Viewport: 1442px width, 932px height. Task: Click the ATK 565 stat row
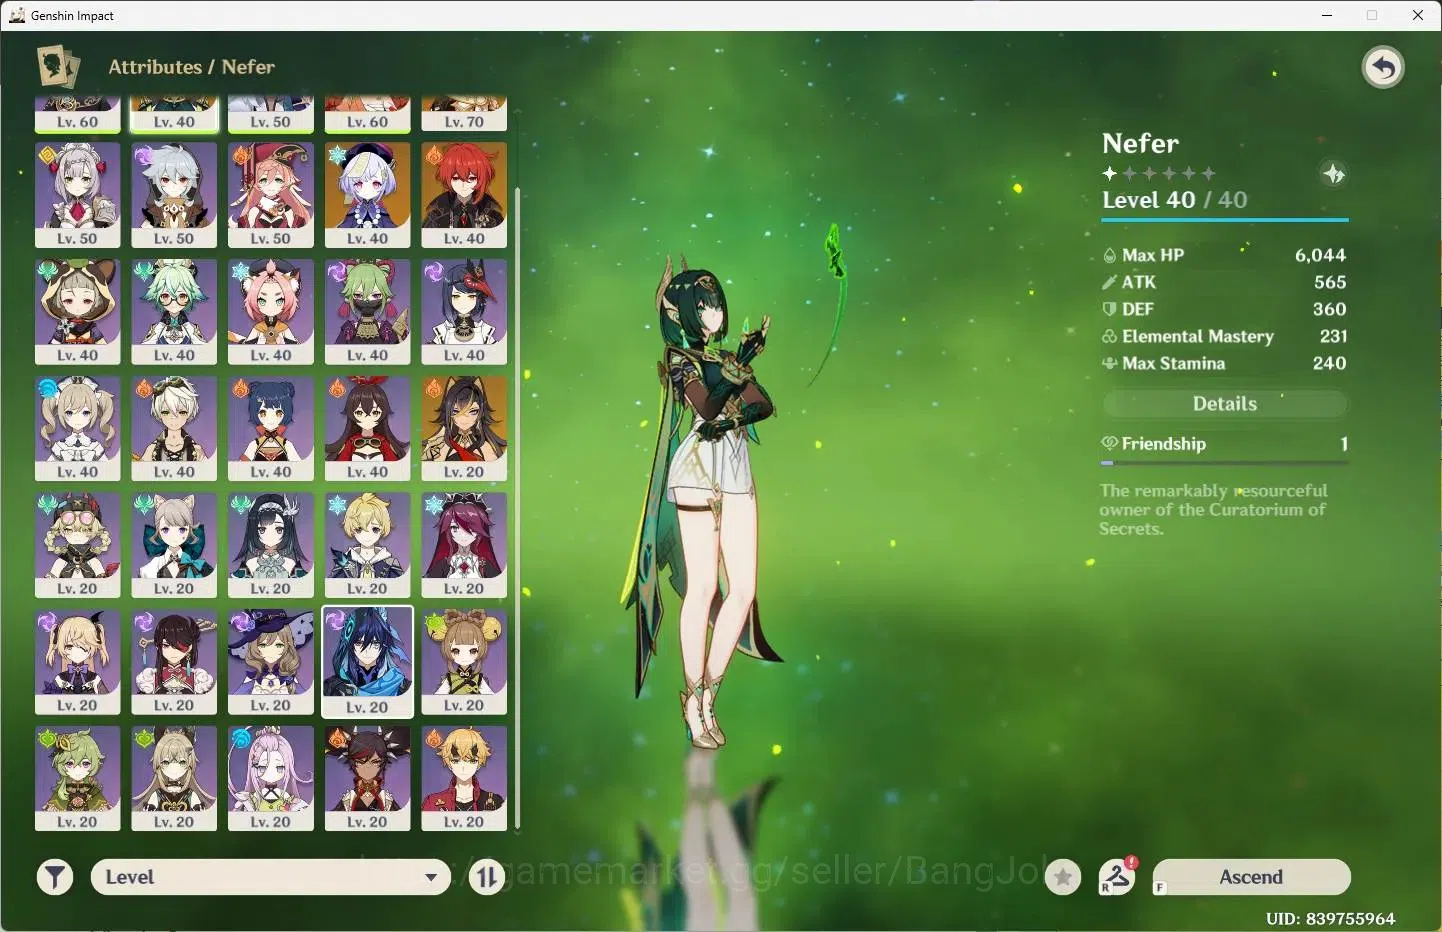(x=1225, y=282)
